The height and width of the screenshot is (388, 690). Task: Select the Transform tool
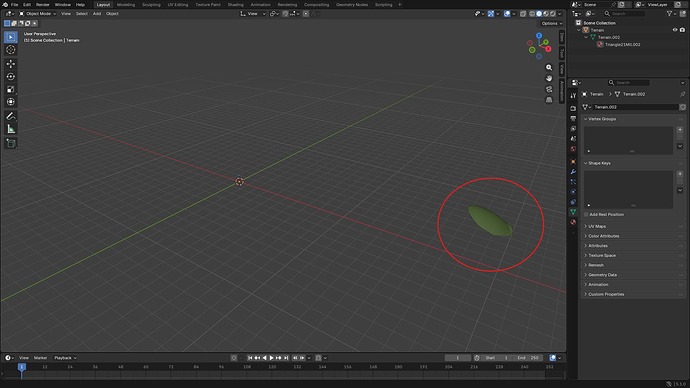coord(11,102)
